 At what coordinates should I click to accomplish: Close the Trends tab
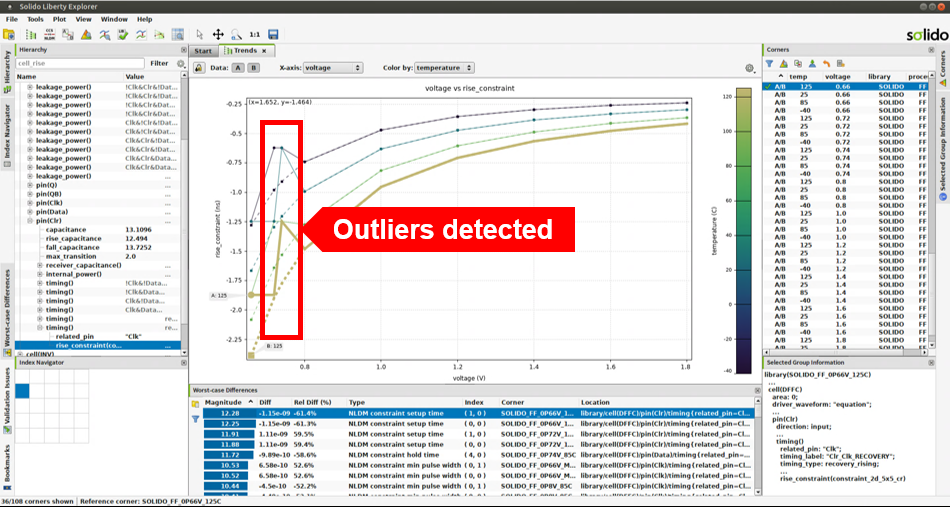coord(264,51)
